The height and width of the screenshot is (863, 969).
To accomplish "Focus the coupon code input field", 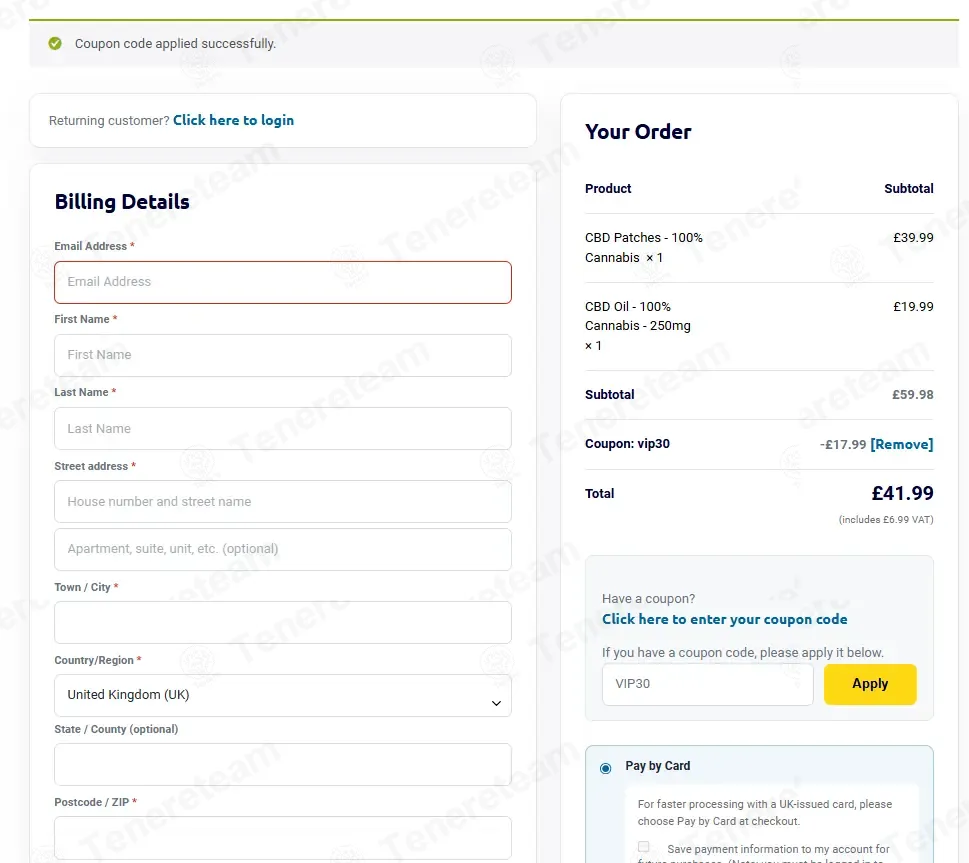I will (707, 684).
